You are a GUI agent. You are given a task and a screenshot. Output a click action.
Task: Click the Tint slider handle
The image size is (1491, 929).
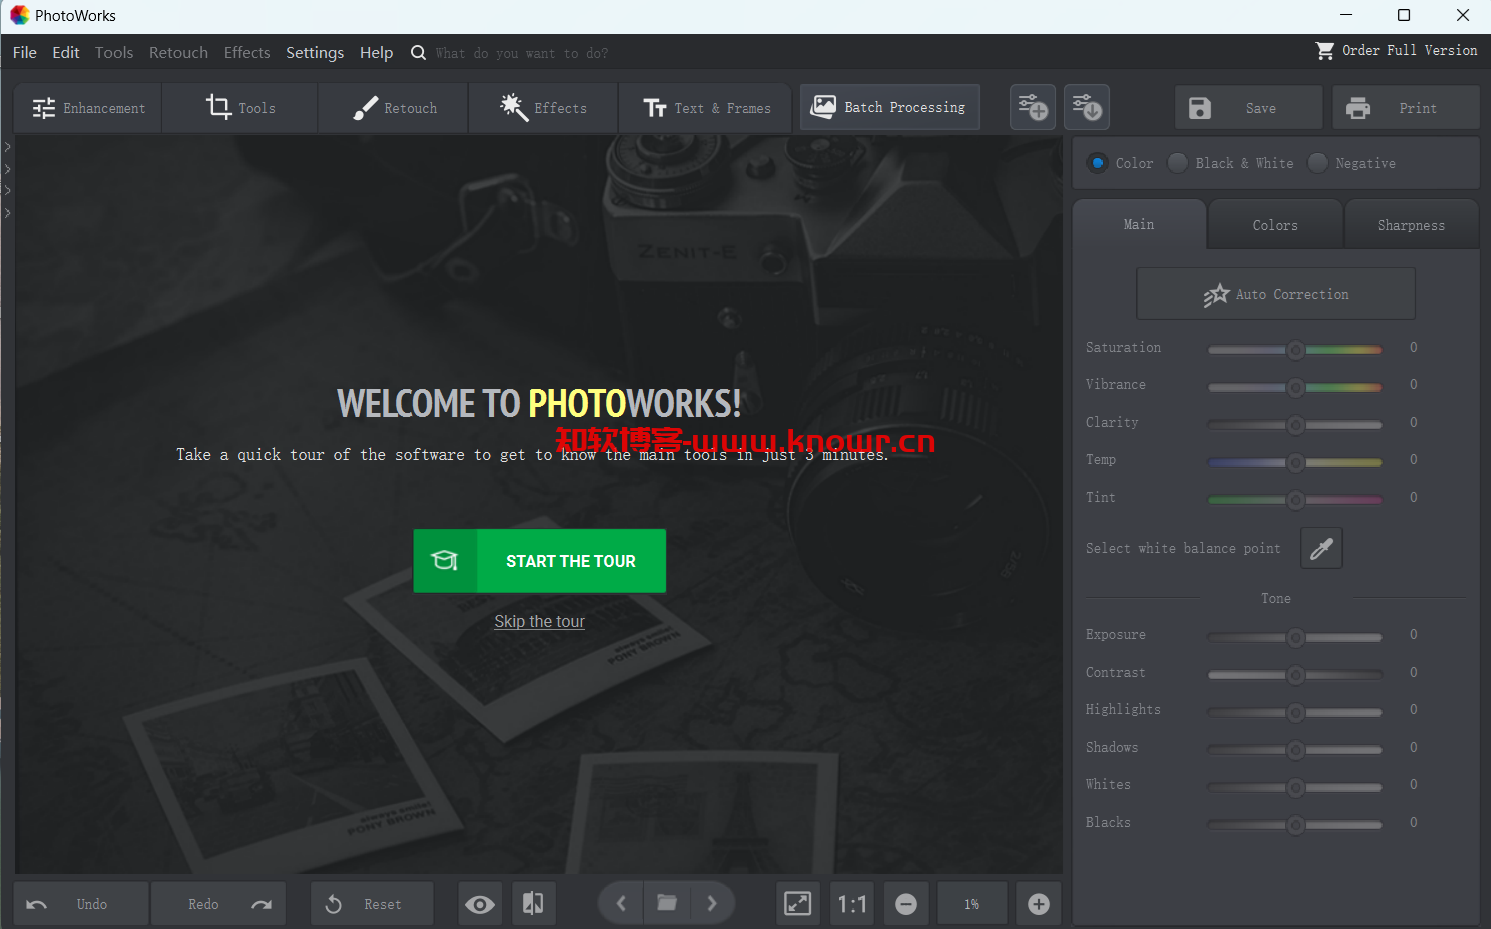coord(1296,500)
